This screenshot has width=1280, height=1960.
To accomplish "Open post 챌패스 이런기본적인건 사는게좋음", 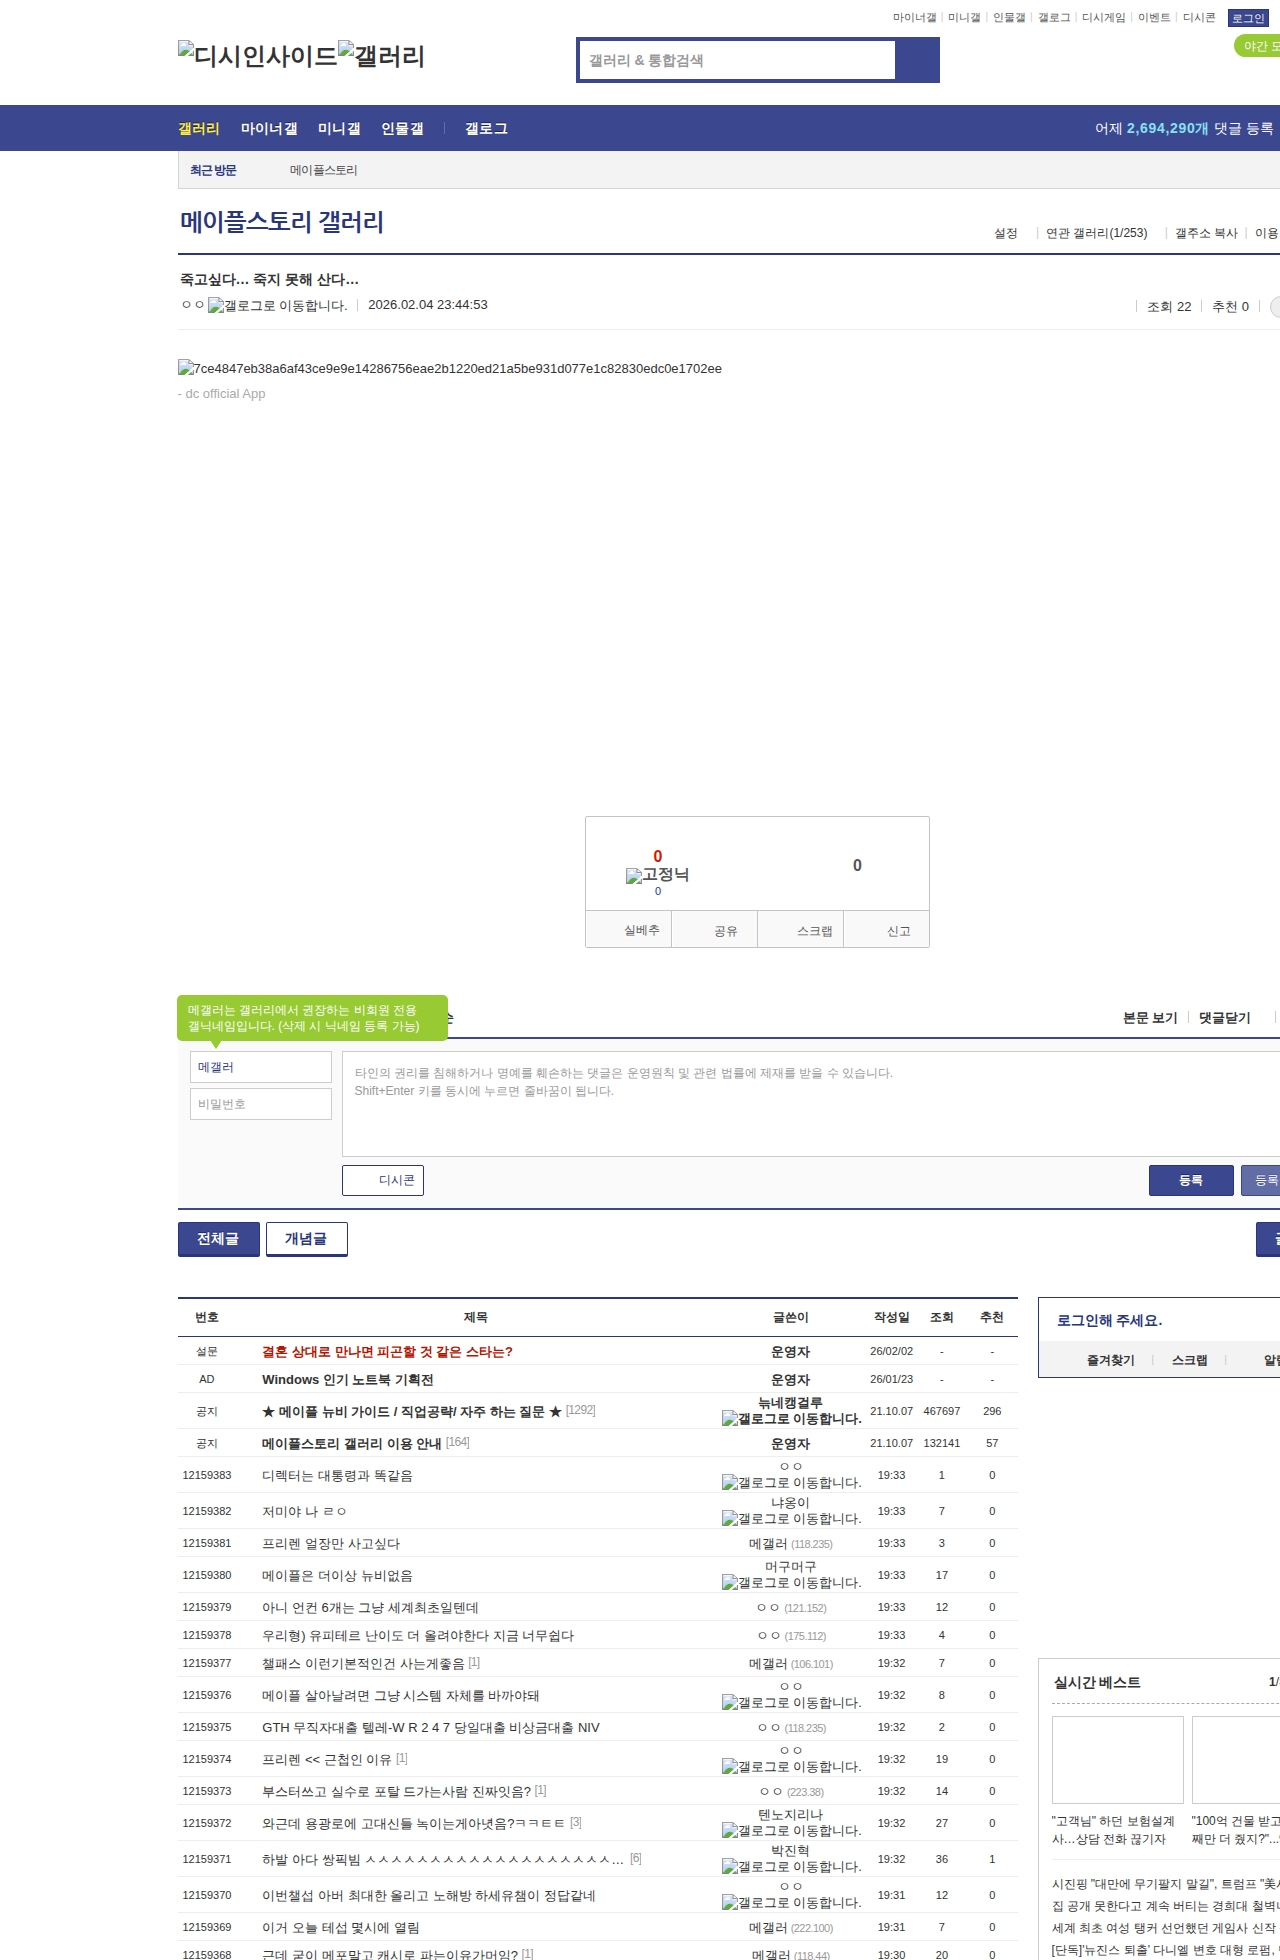I will [363, 1664].
